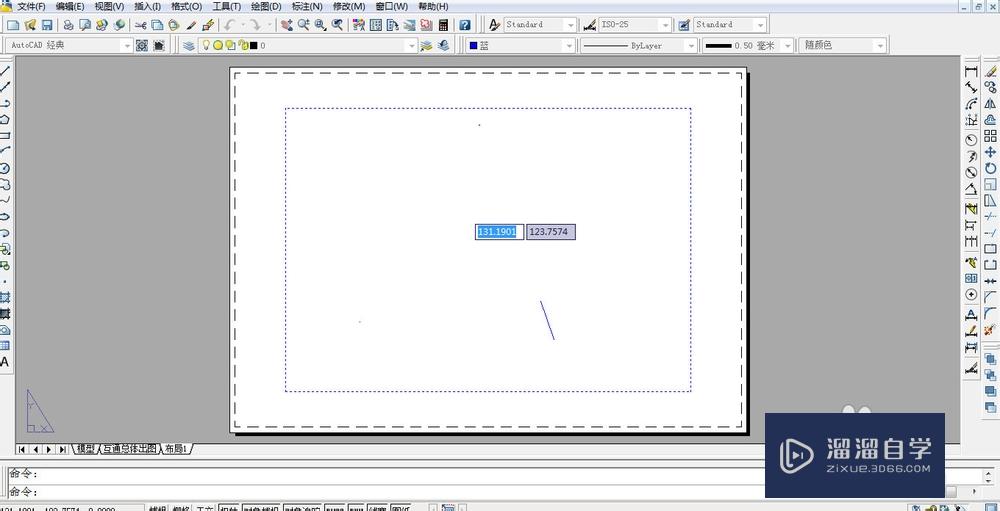Expand the text style Standard dropdown
The width and height of the screenshot is (1000, 511).
571,25
